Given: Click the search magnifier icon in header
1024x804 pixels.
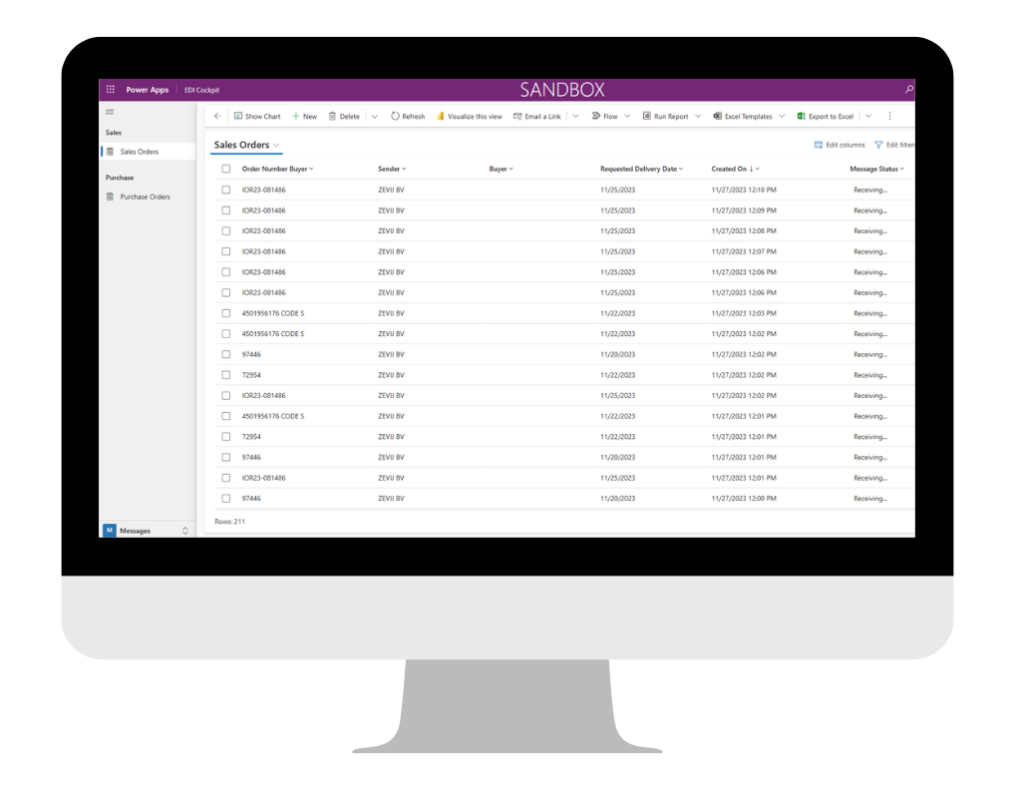Looking at the screenshot, I should (908, 89).
